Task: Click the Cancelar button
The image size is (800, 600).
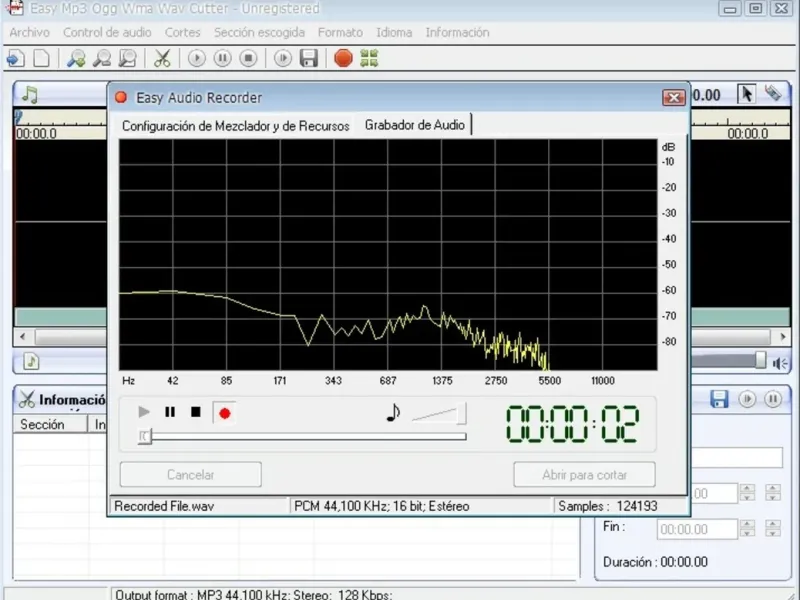Action: [190, 475]
